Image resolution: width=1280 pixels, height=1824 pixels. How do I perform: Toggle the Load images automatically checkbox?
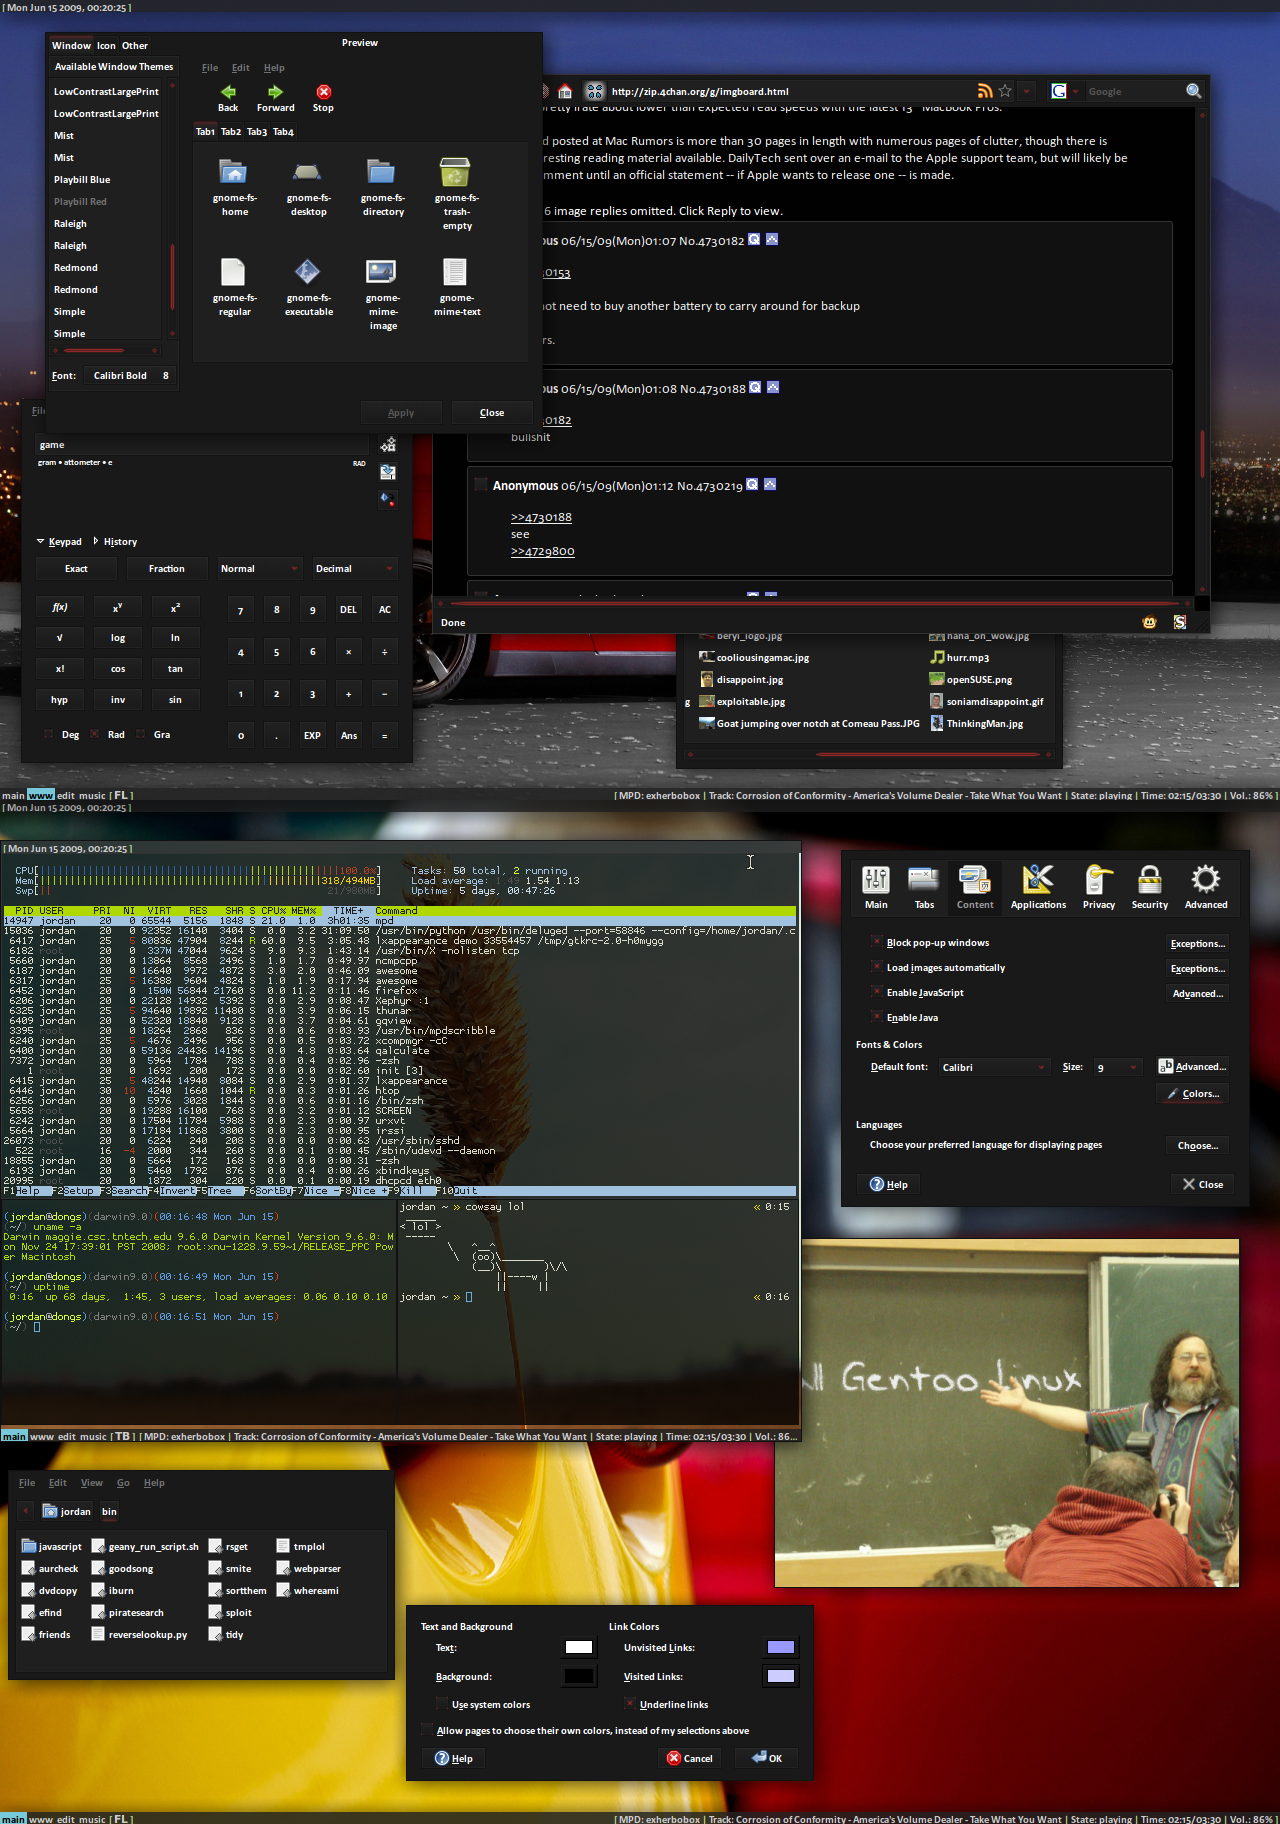[x=877, y=967]
